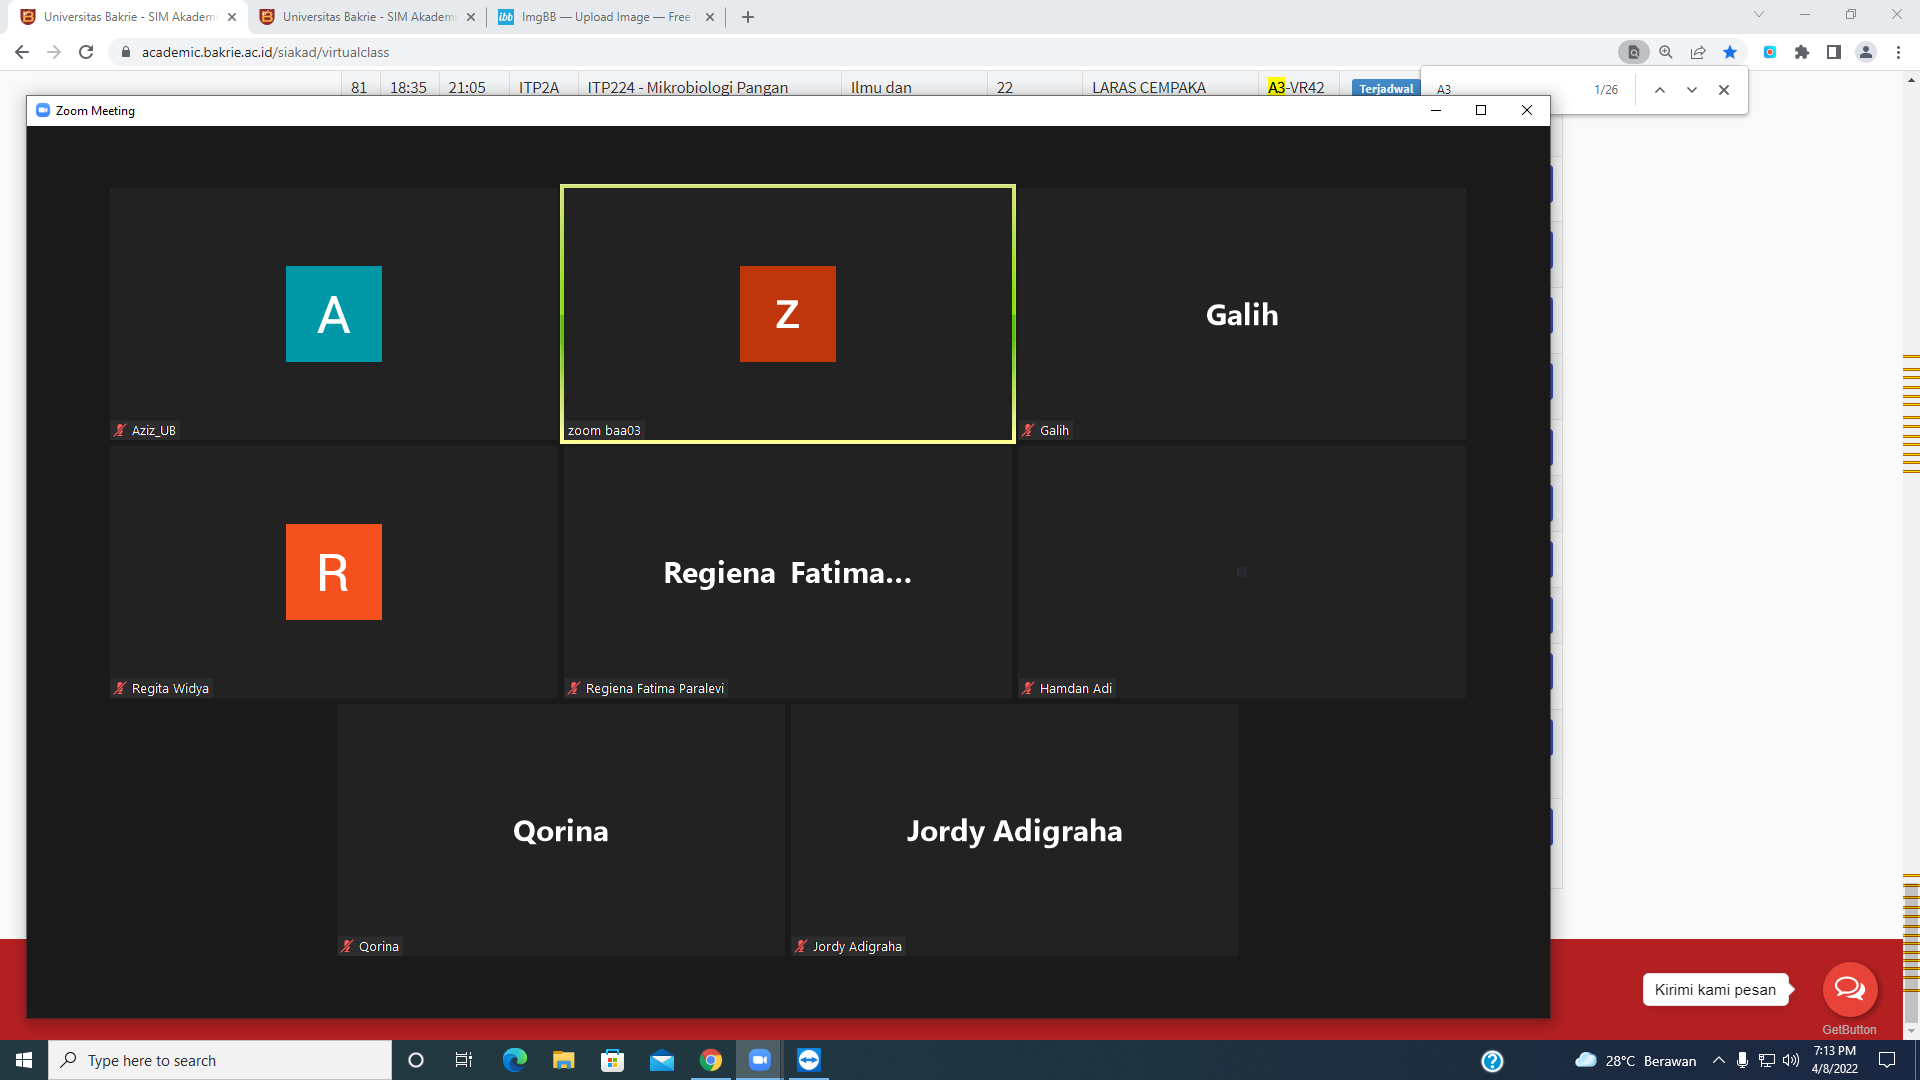1920x1080 pixels.
Task: Open the weather widget showing 28°C Berawan
Action: click(x=1636, y=1061)
